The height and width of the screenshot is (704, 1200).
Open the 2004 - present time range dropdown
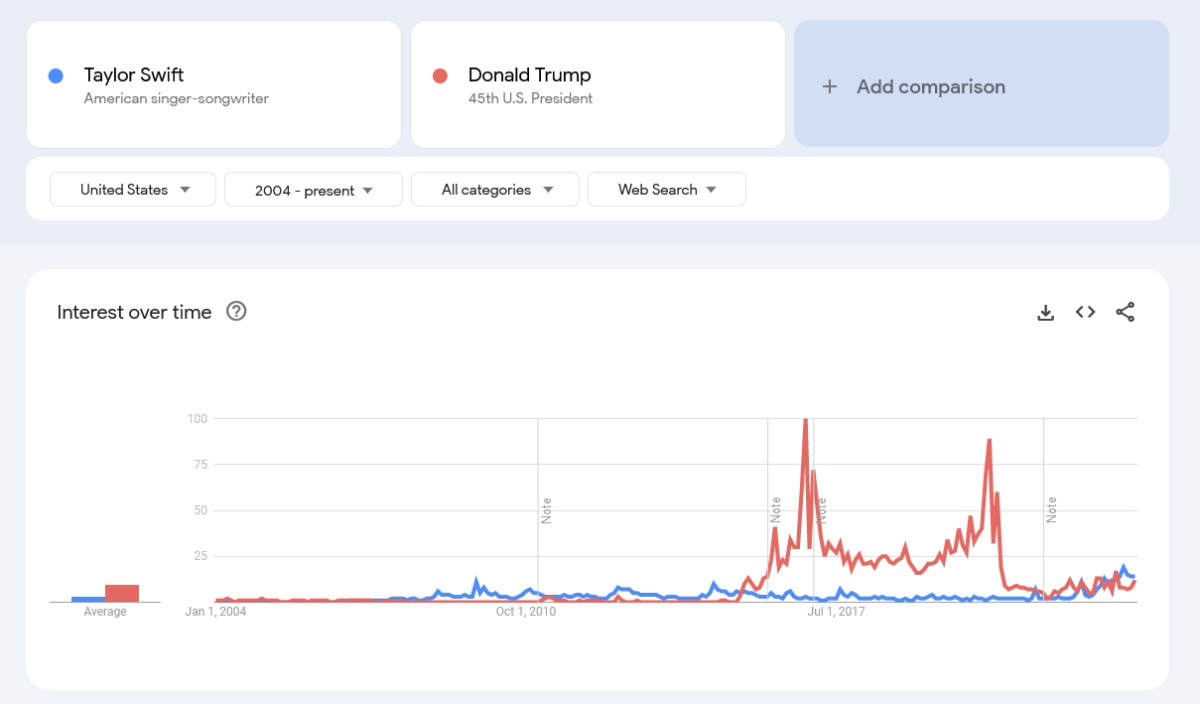[313, 189]
